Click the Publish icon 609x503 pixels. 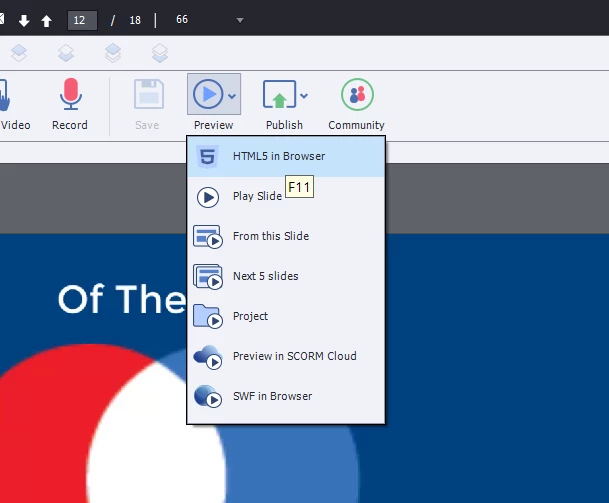tap(280, 94)
